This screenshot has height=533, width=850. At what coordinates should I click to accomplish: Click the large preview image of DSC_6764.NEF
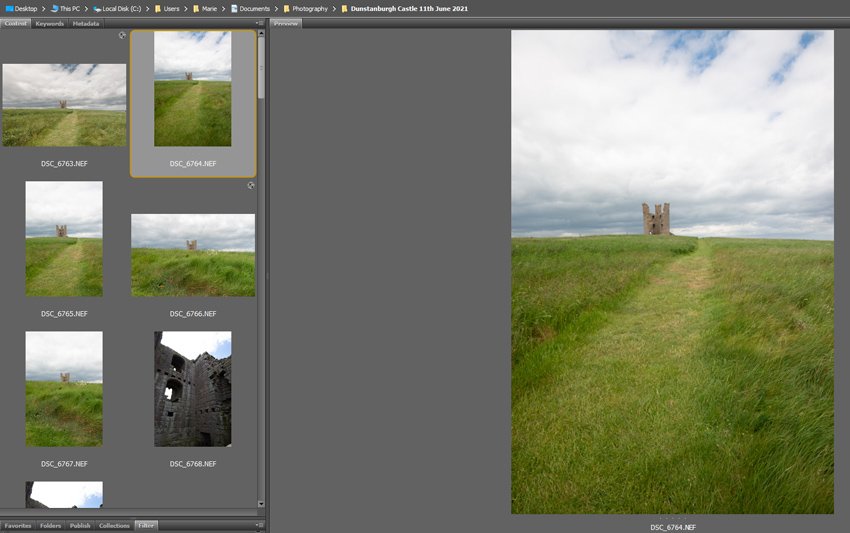pyautogui.click(x=672, y=272)
